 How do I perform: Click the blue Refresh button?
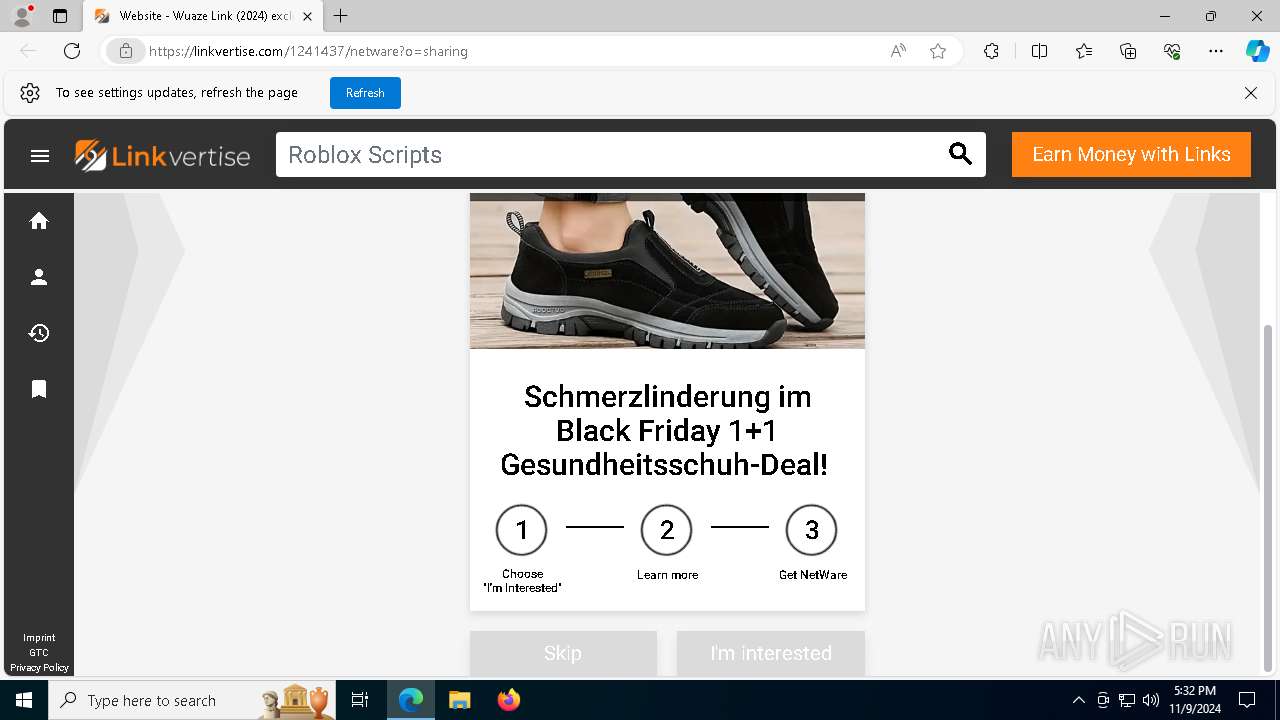(365, 93)
